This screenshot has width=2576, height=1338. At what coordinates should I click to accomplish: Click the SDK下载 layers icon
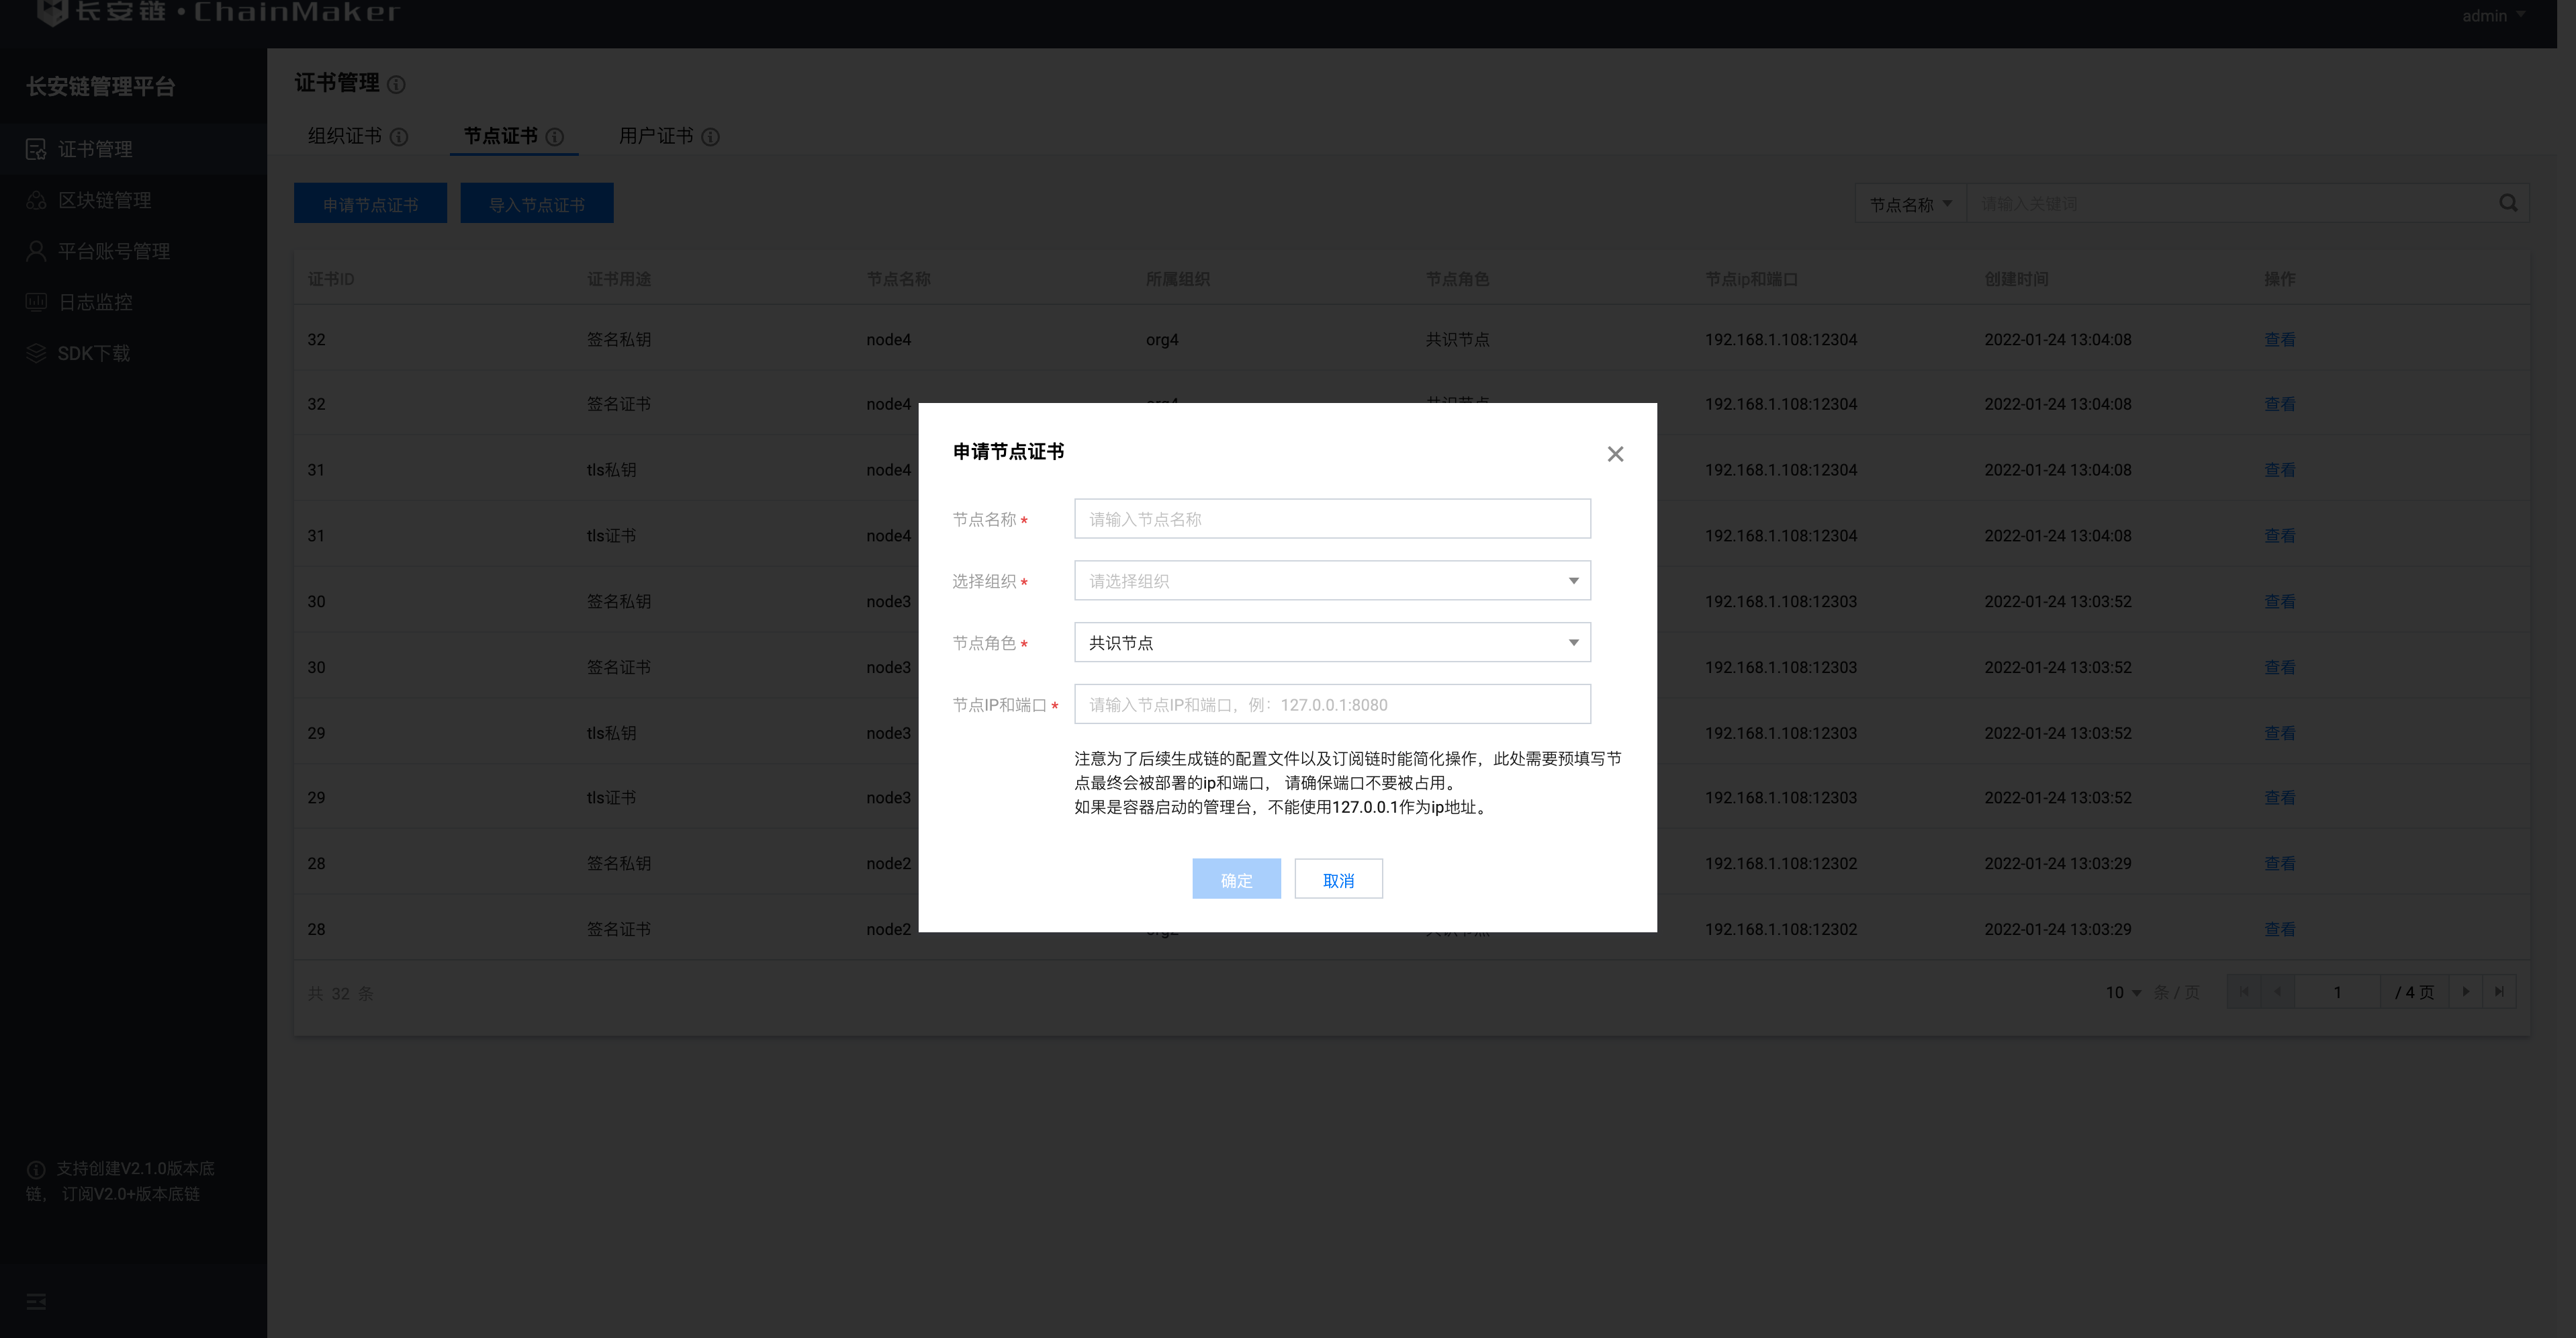coord(36,353)
